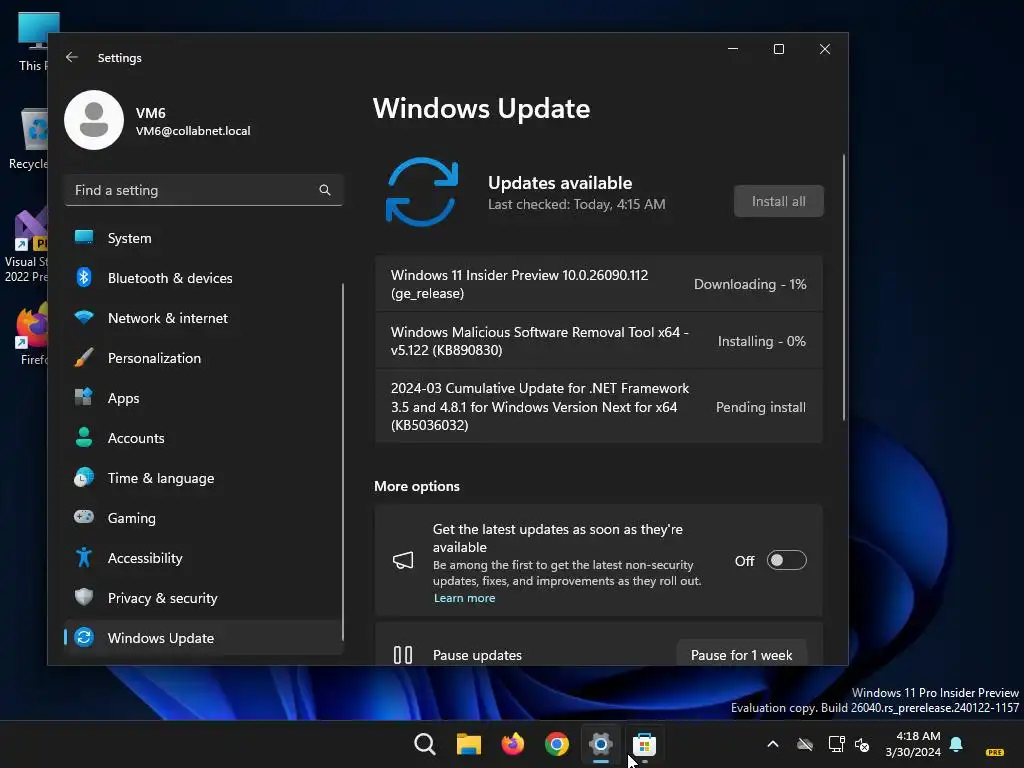Click the 'Downloading - 1%' status text

coord(750,284)
